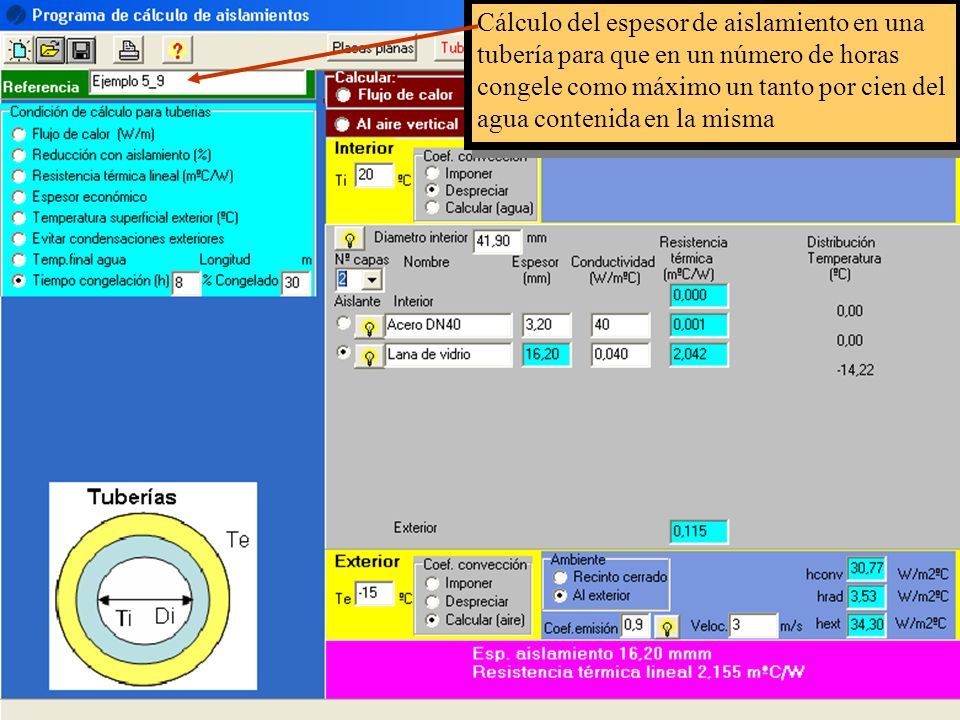Click the Lana de vidrio name field

[x=448, y=354]
